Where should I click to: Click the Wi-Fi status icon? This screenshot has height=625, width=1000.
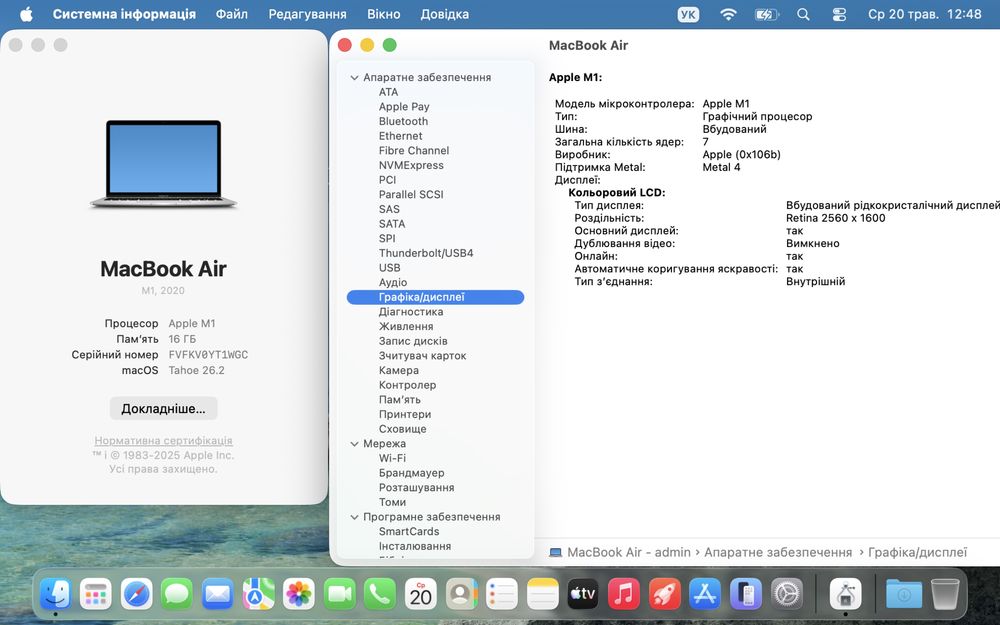[728, 14]
